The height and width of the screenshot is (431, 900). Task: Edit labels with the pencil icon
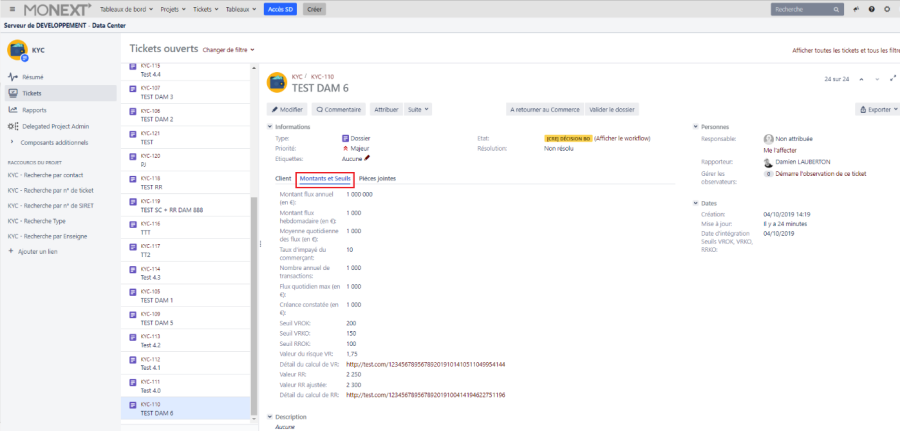click(367, 158)
